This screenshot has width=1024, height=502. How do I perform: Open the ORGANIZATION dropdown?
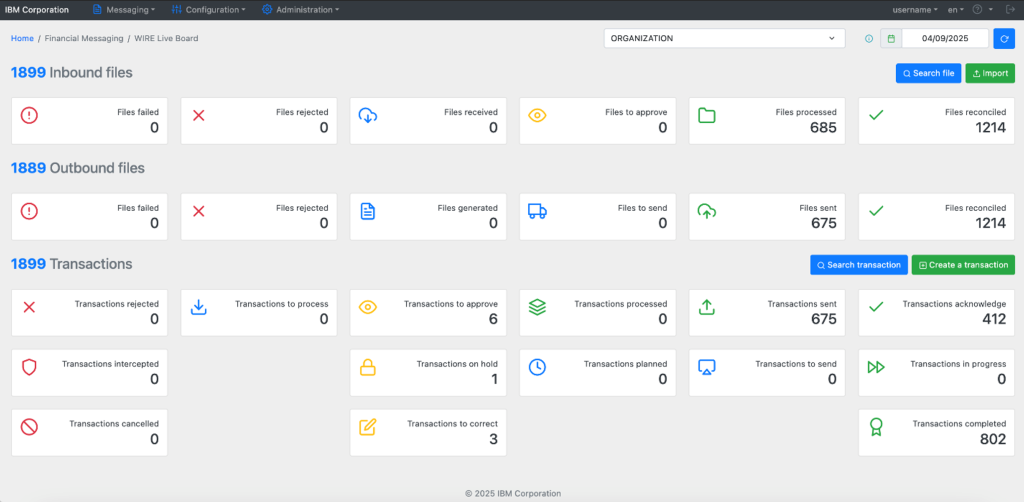(724, 39)
